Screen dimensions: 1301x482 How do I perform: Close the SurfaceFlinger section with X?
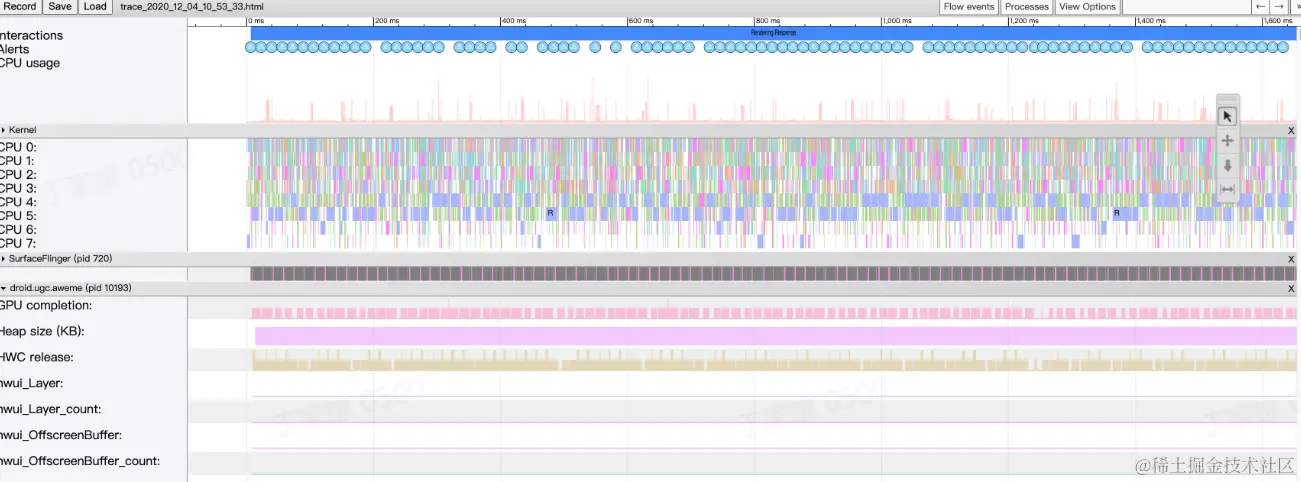[1291, 259]
